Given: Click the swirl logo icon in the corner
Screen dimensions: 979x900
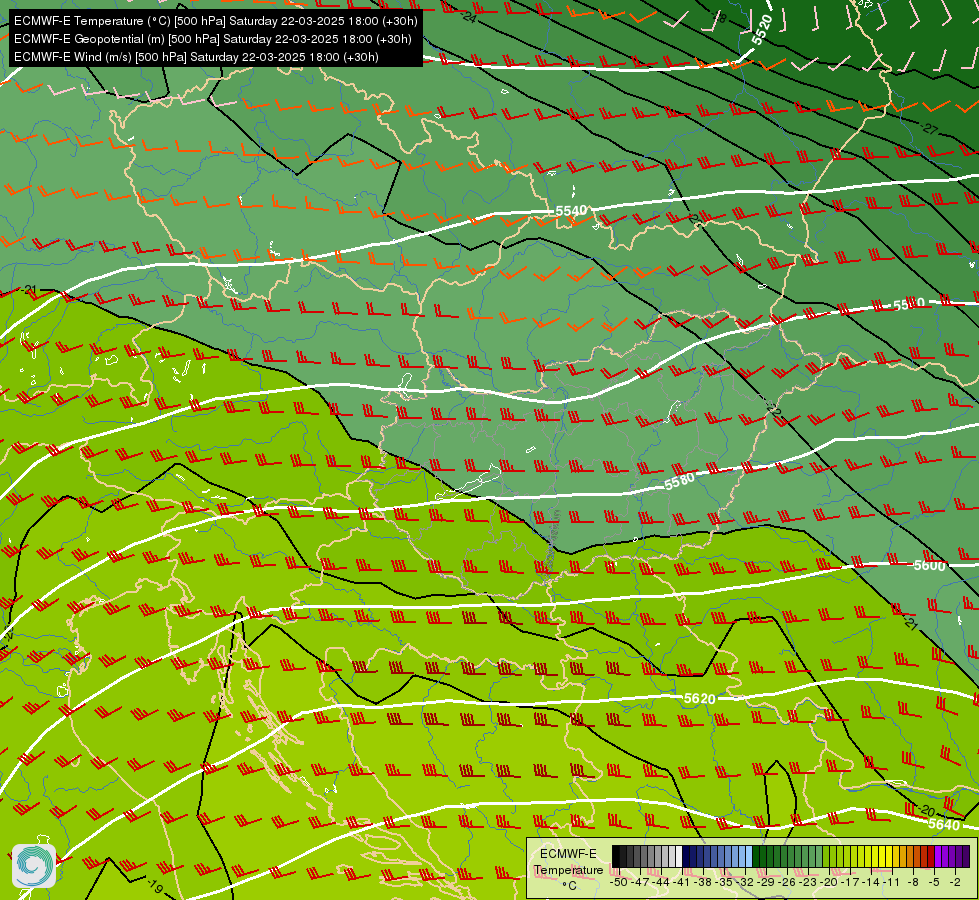Looking at the screenshot, I should pos(34,866).
